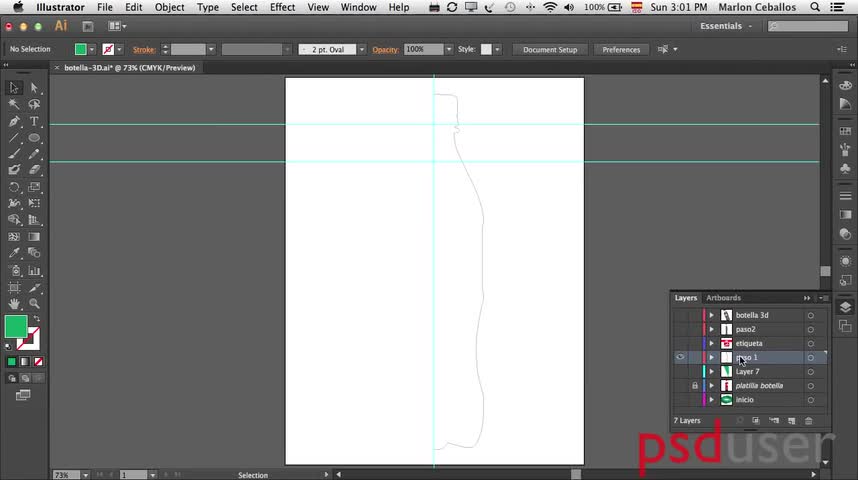Toggle visibility column for etiqueta layer

pos(680,343)
